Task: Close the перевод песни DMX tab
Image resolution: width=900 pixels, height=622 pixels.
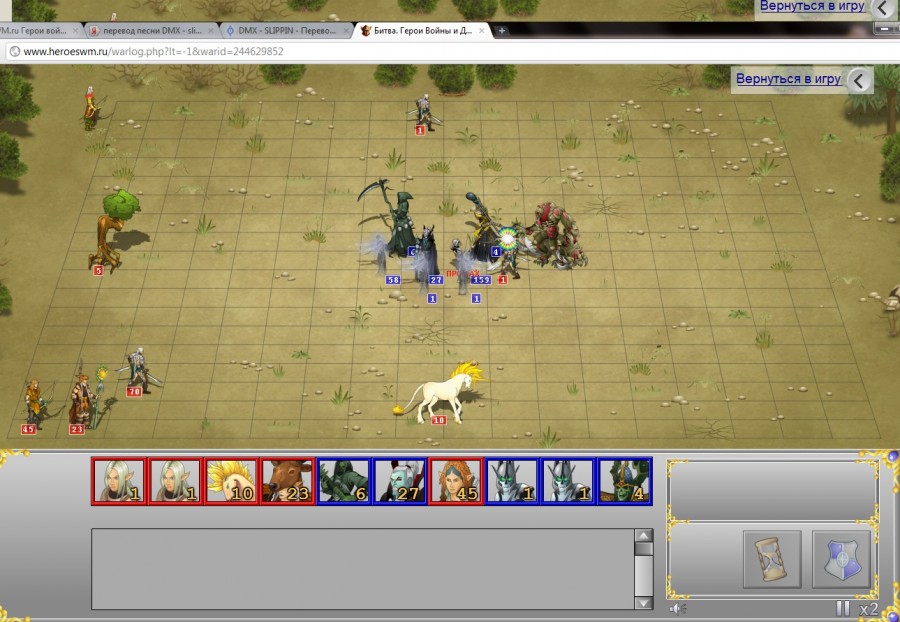Action: tap(211, 31)
